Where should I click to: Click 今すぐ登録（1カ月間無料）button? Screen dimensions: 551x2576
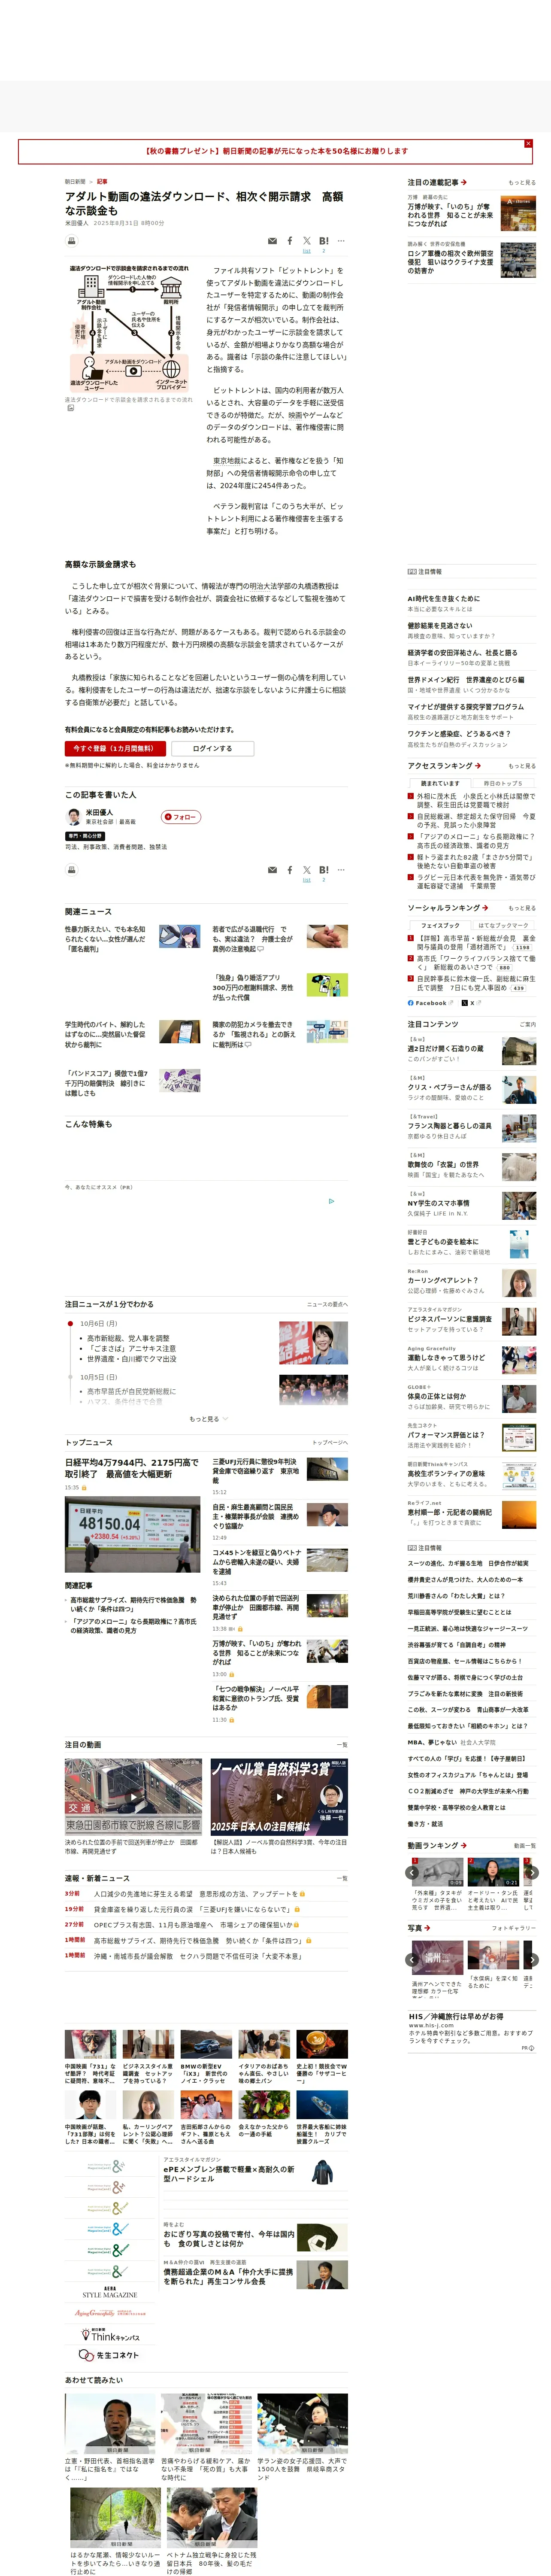point(115,748)
